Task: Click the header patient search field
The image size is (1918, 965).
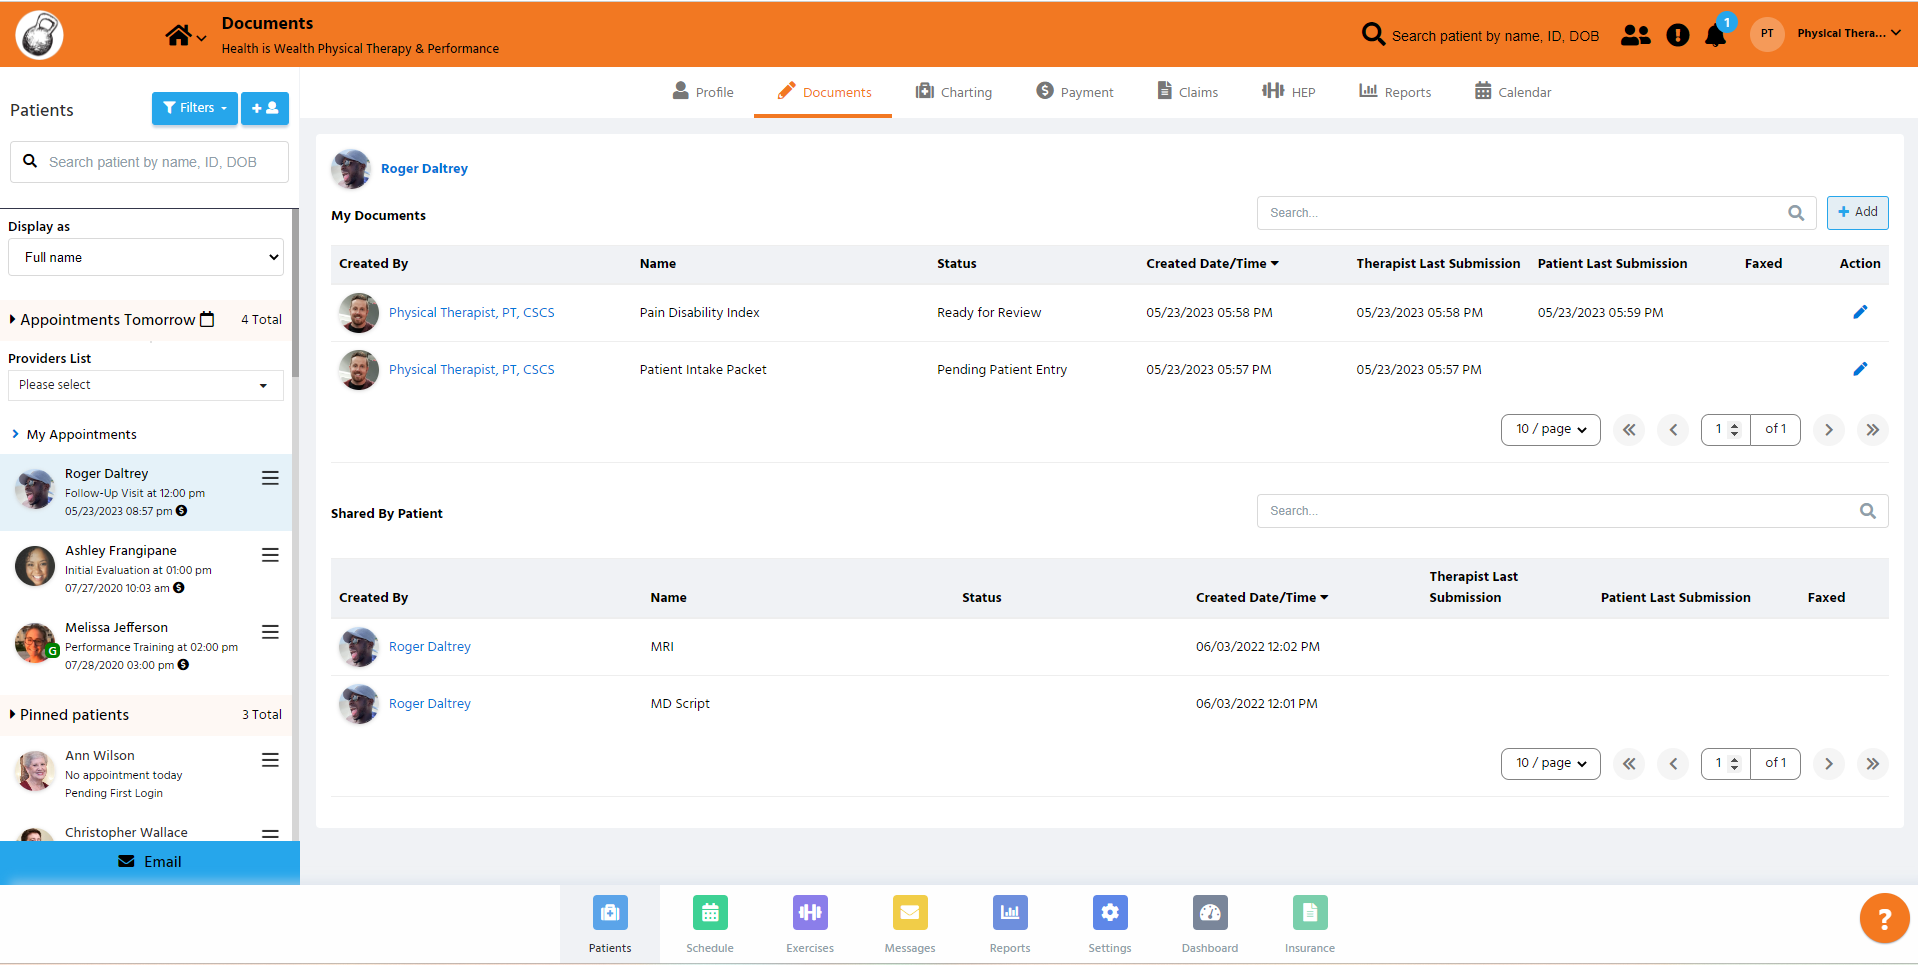Action: pos(1495,36)
